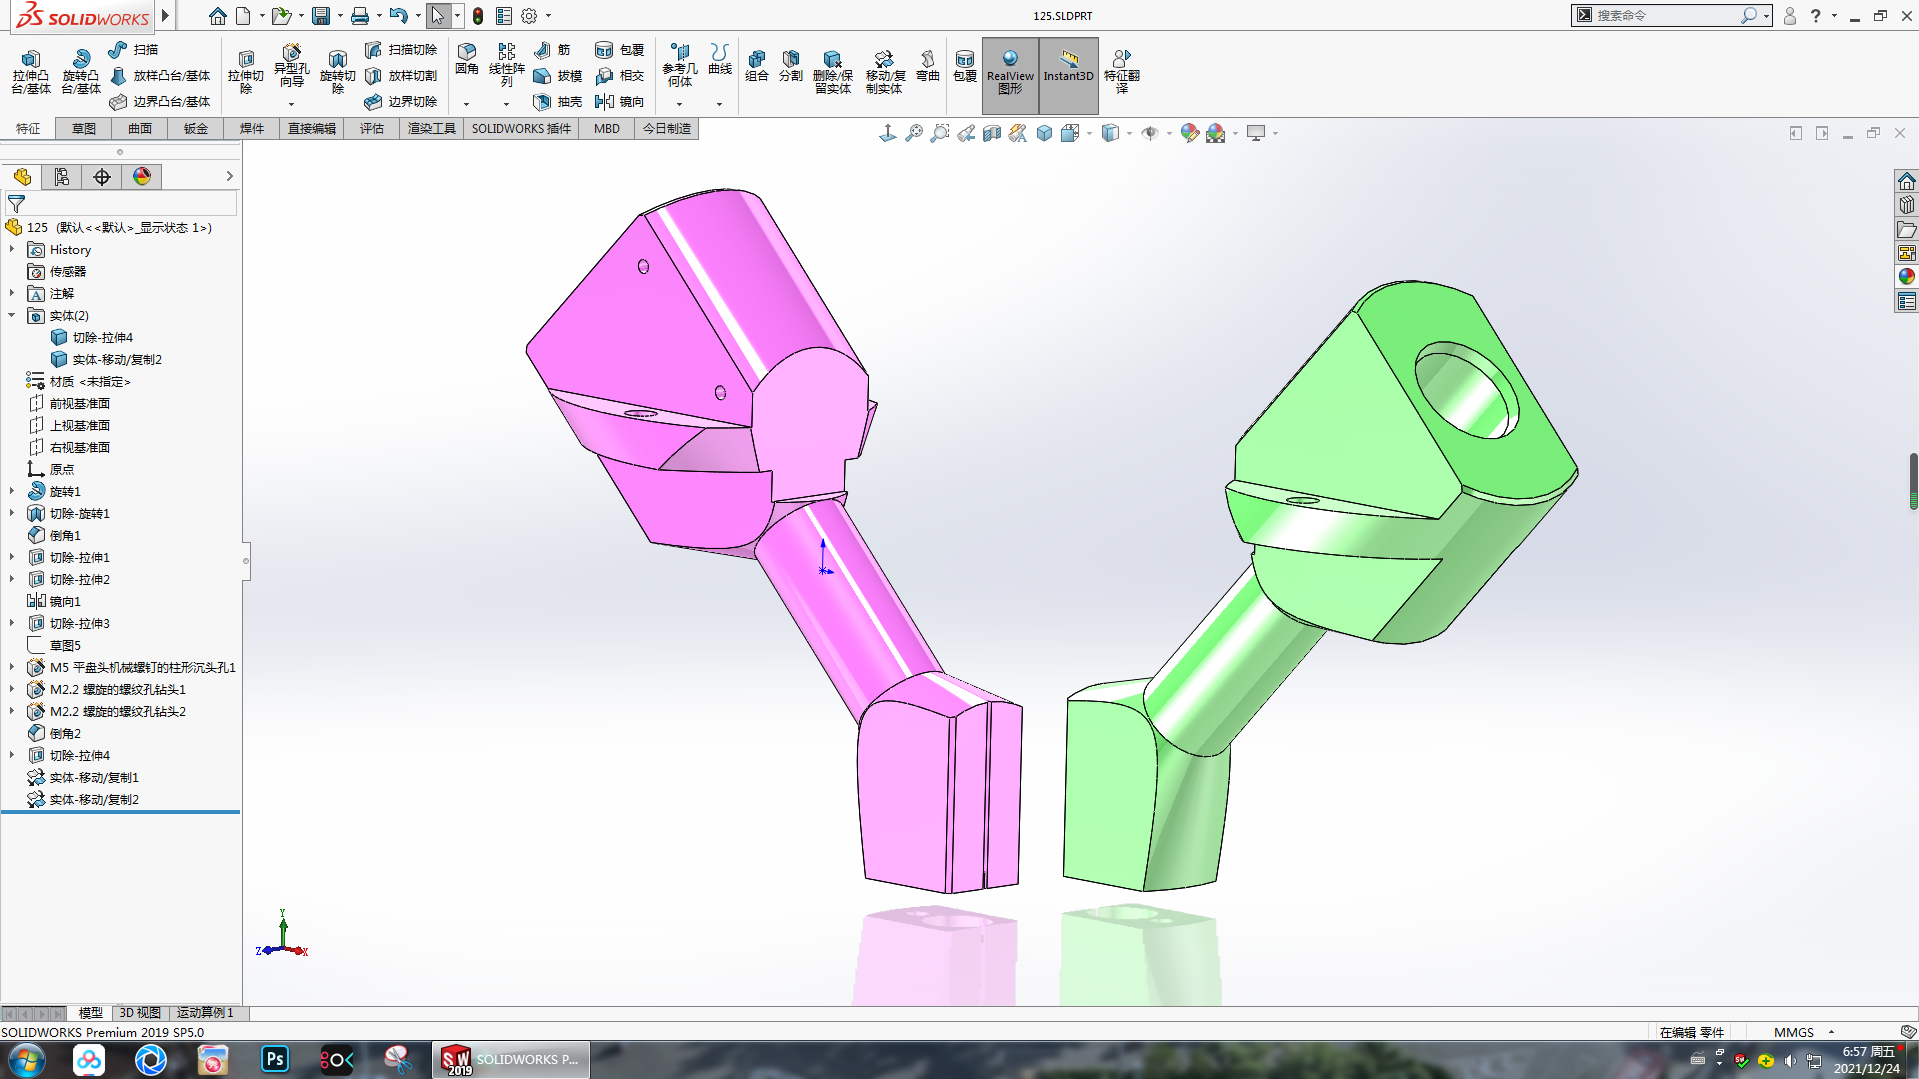
Task: Select the Revolved Cut (旋转切除) tool
Action: 337,72
